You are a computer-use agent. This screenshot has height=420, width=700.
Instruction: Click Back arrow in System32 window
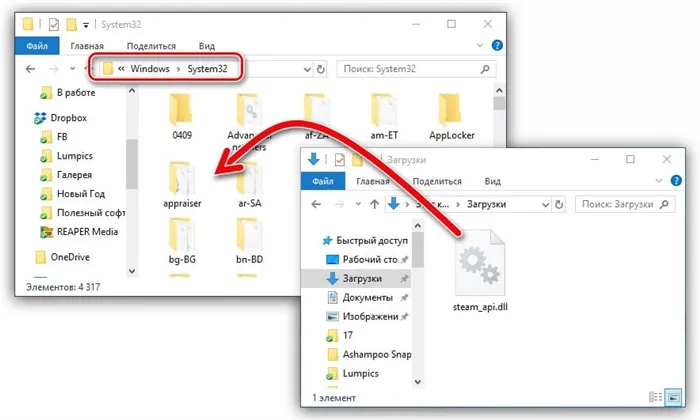(x=30, y=69)
